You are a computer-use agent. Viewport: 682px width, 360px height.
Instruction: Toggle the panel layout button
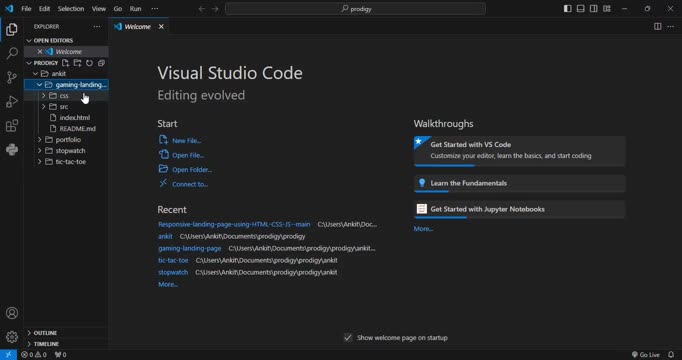581,8
